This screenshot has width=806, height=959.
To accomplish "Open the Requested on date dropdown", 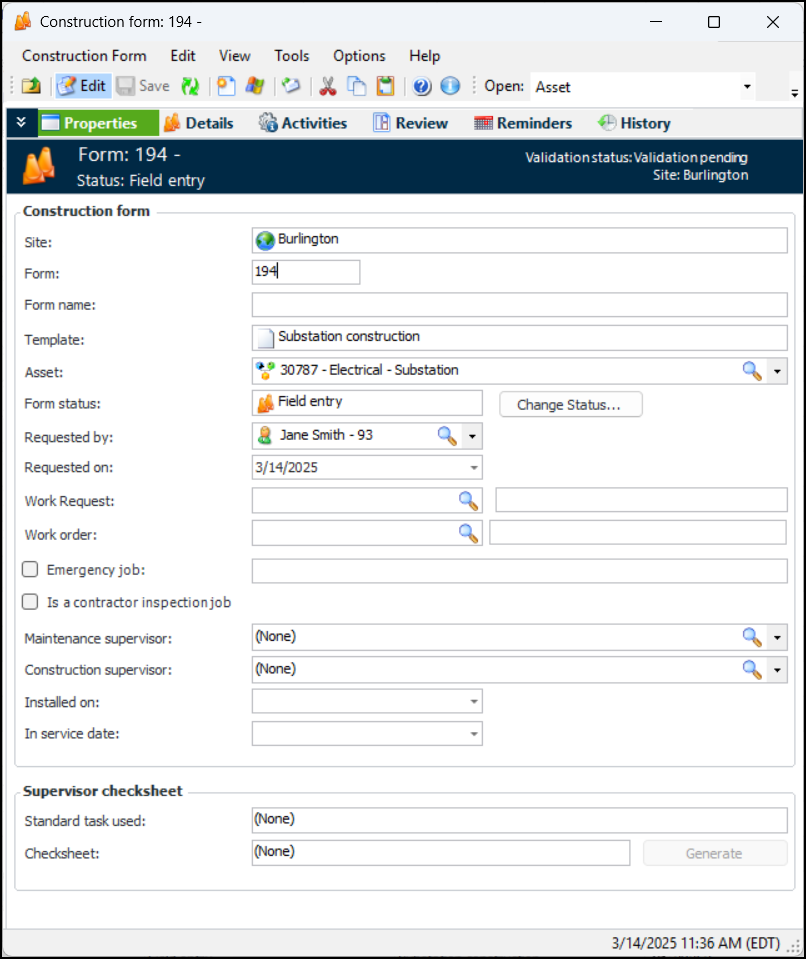I will point(474,468).
